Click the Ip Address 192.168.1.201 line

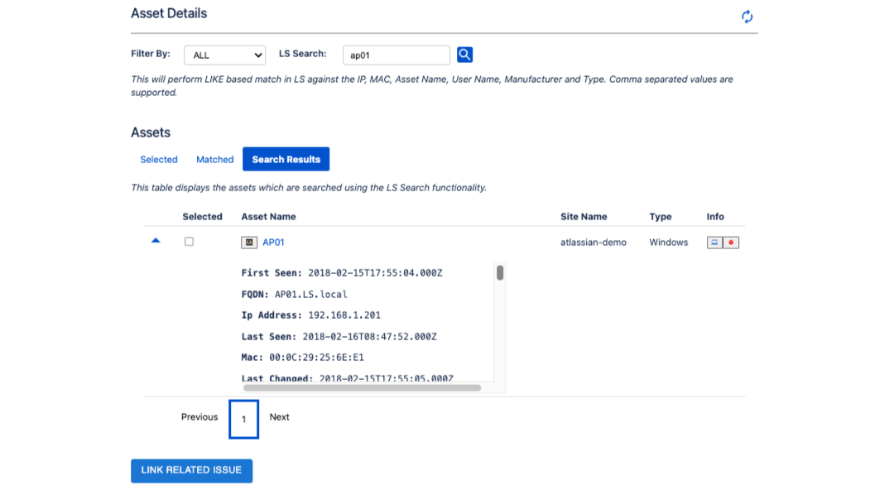pyautogui.click(x=311, y=315)
